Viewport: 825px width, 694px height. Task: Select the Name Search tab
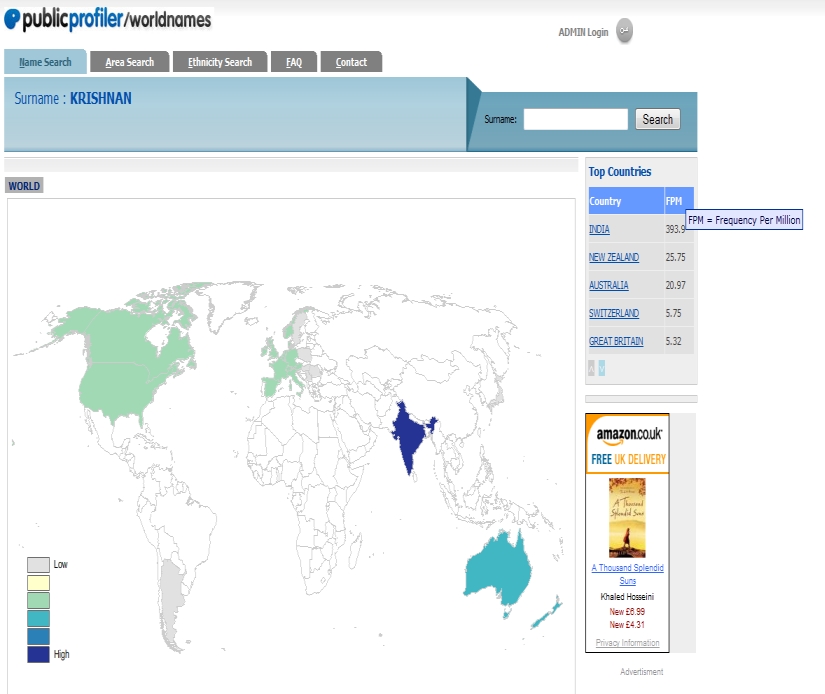[45, 62]
